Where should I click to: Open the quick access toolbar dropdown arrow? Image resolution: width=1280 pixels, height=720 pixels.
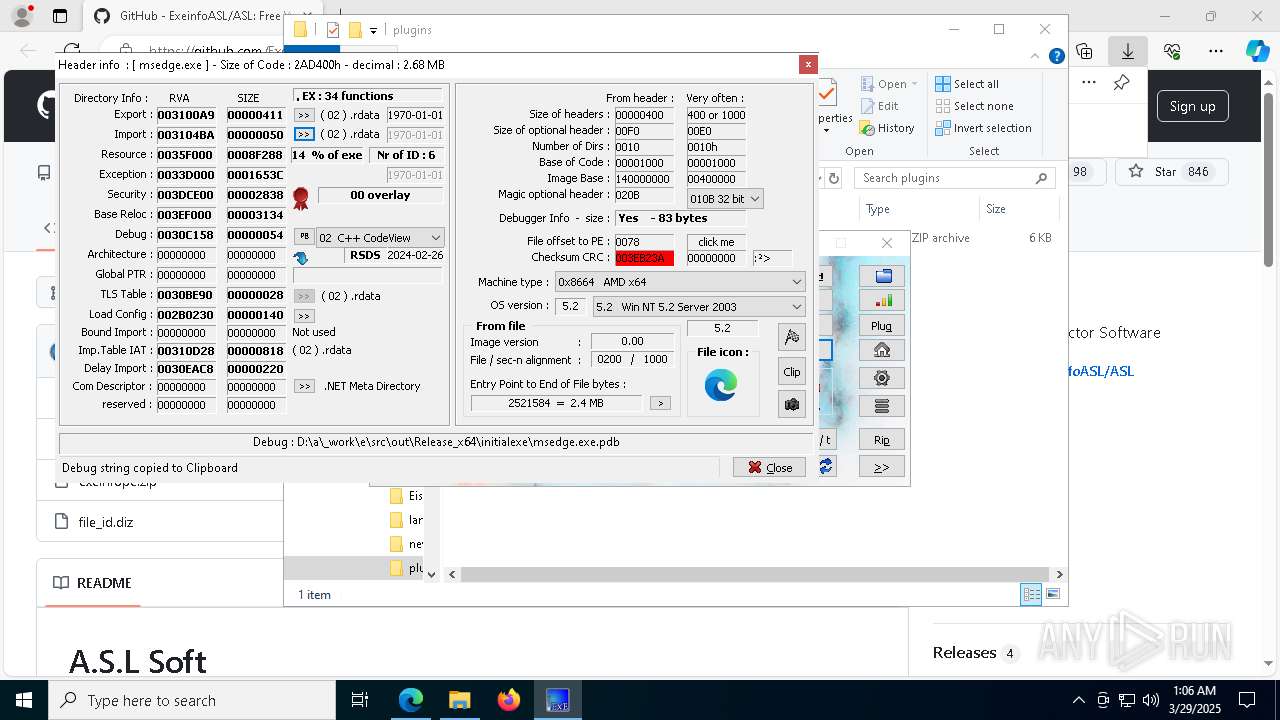373,31
